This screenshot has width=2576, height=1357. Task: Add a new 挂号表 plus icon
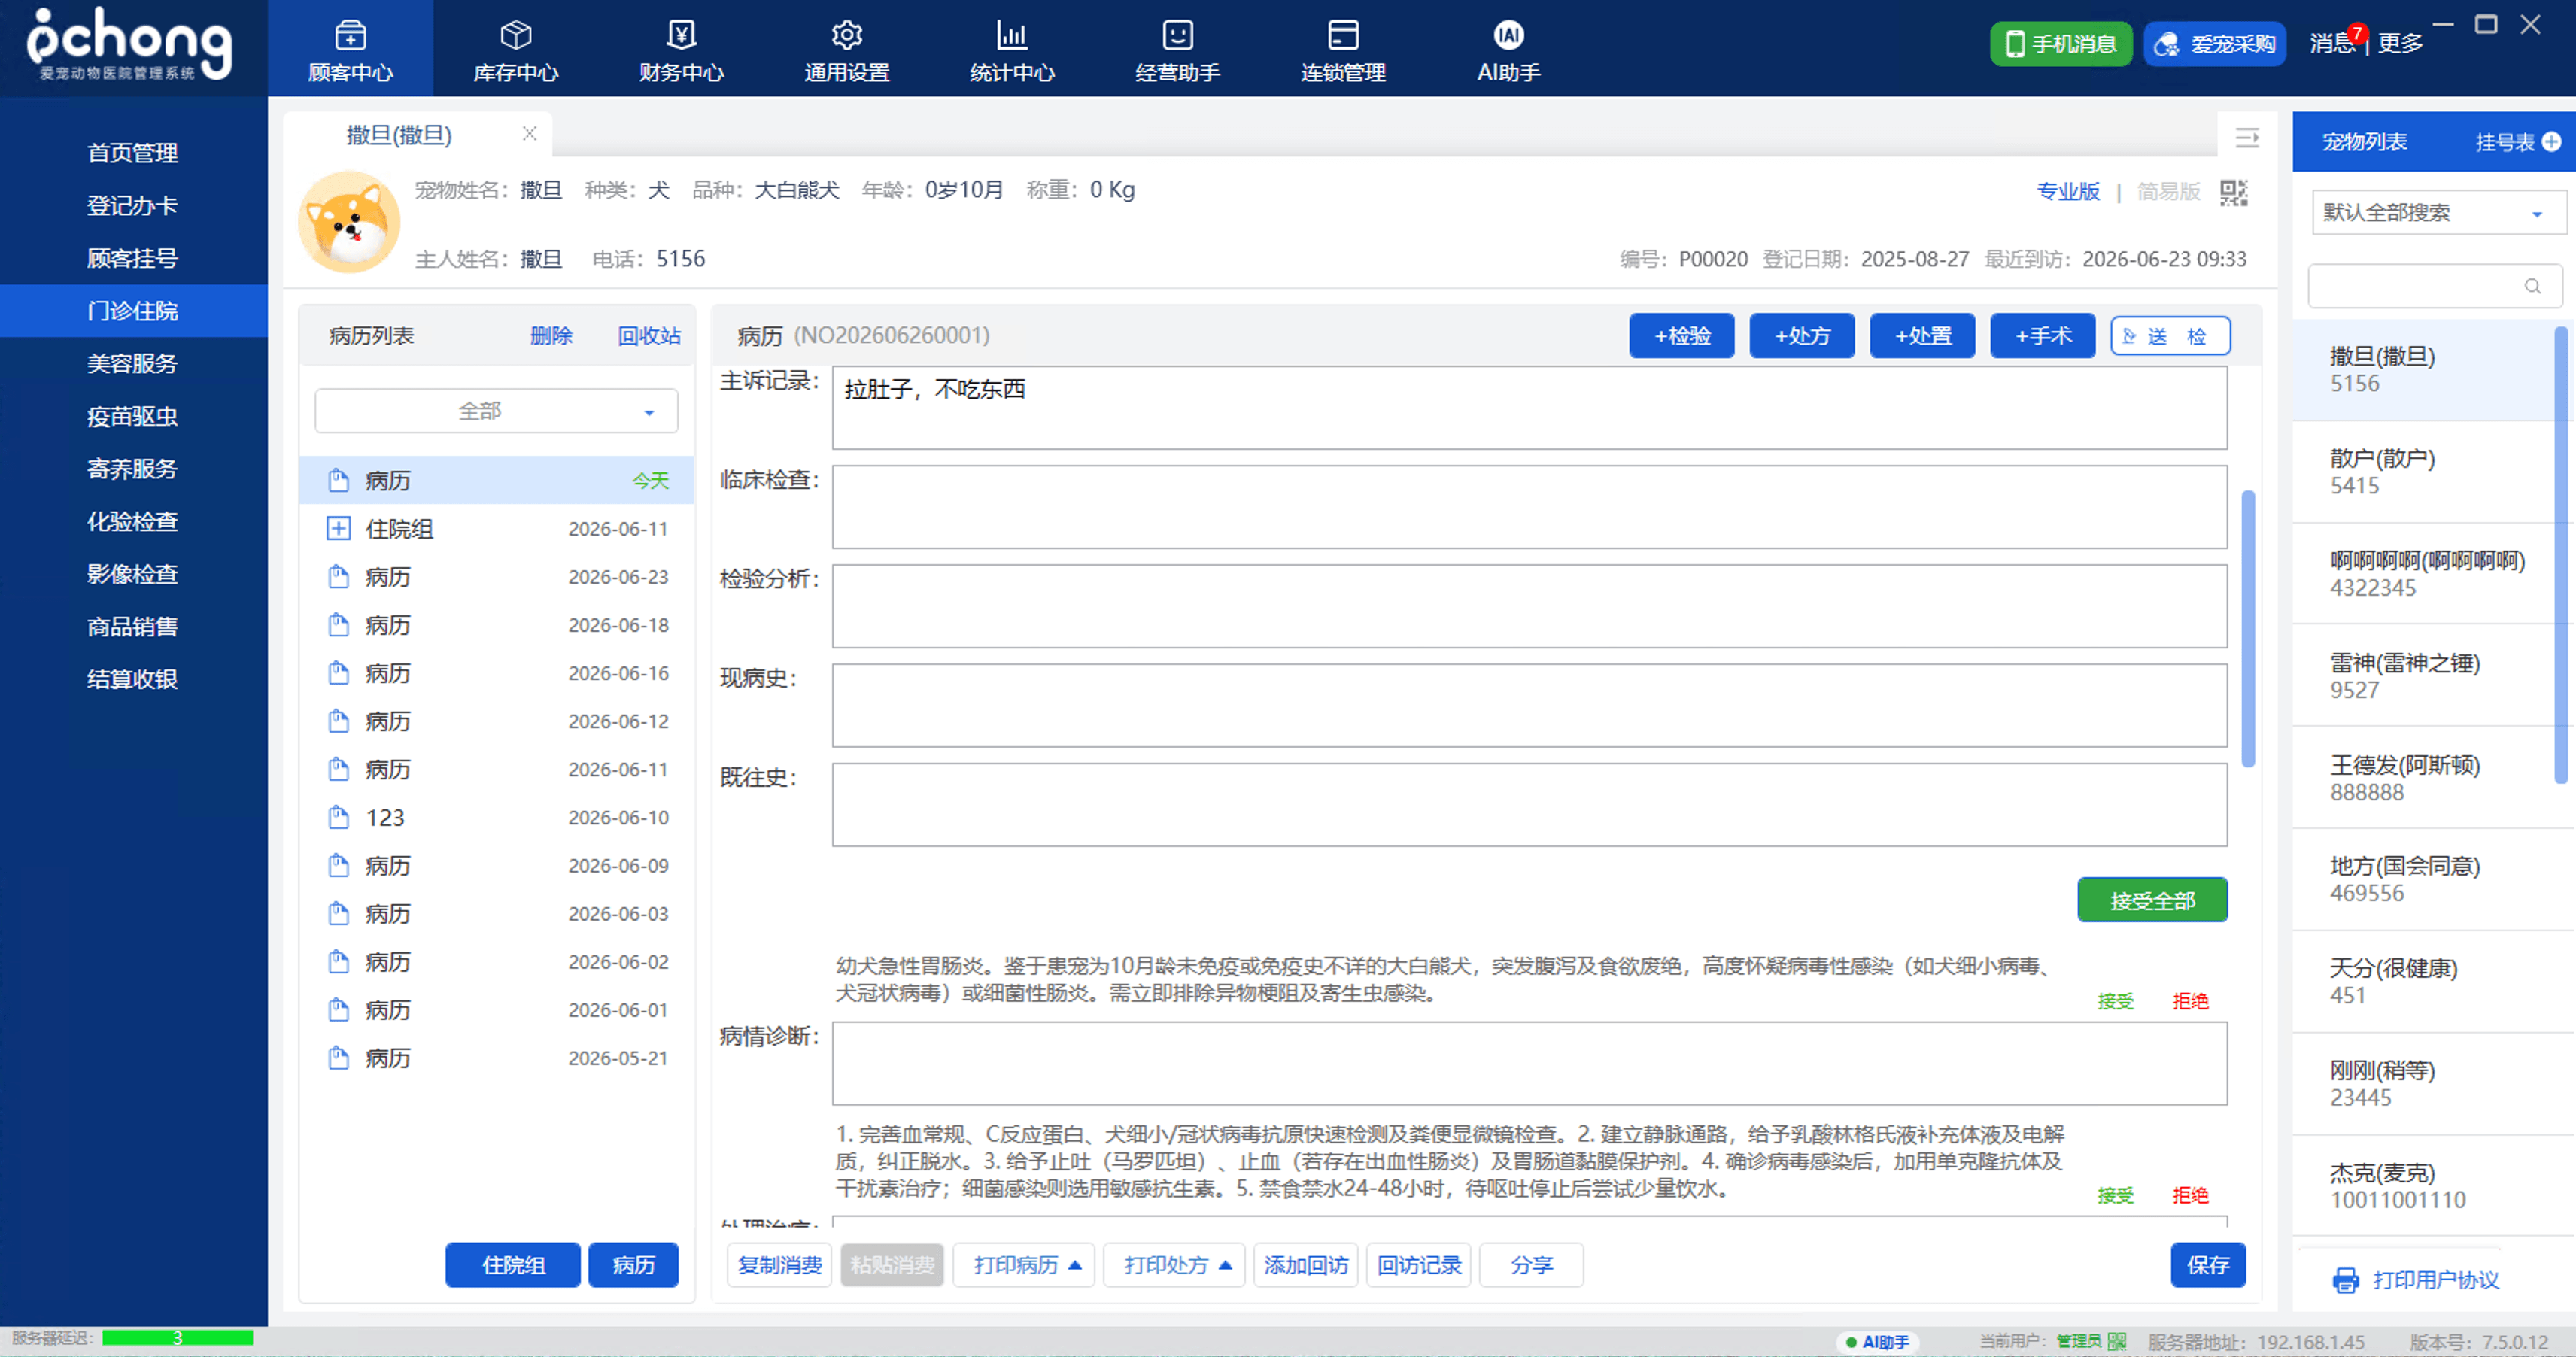click(2551, 142)
